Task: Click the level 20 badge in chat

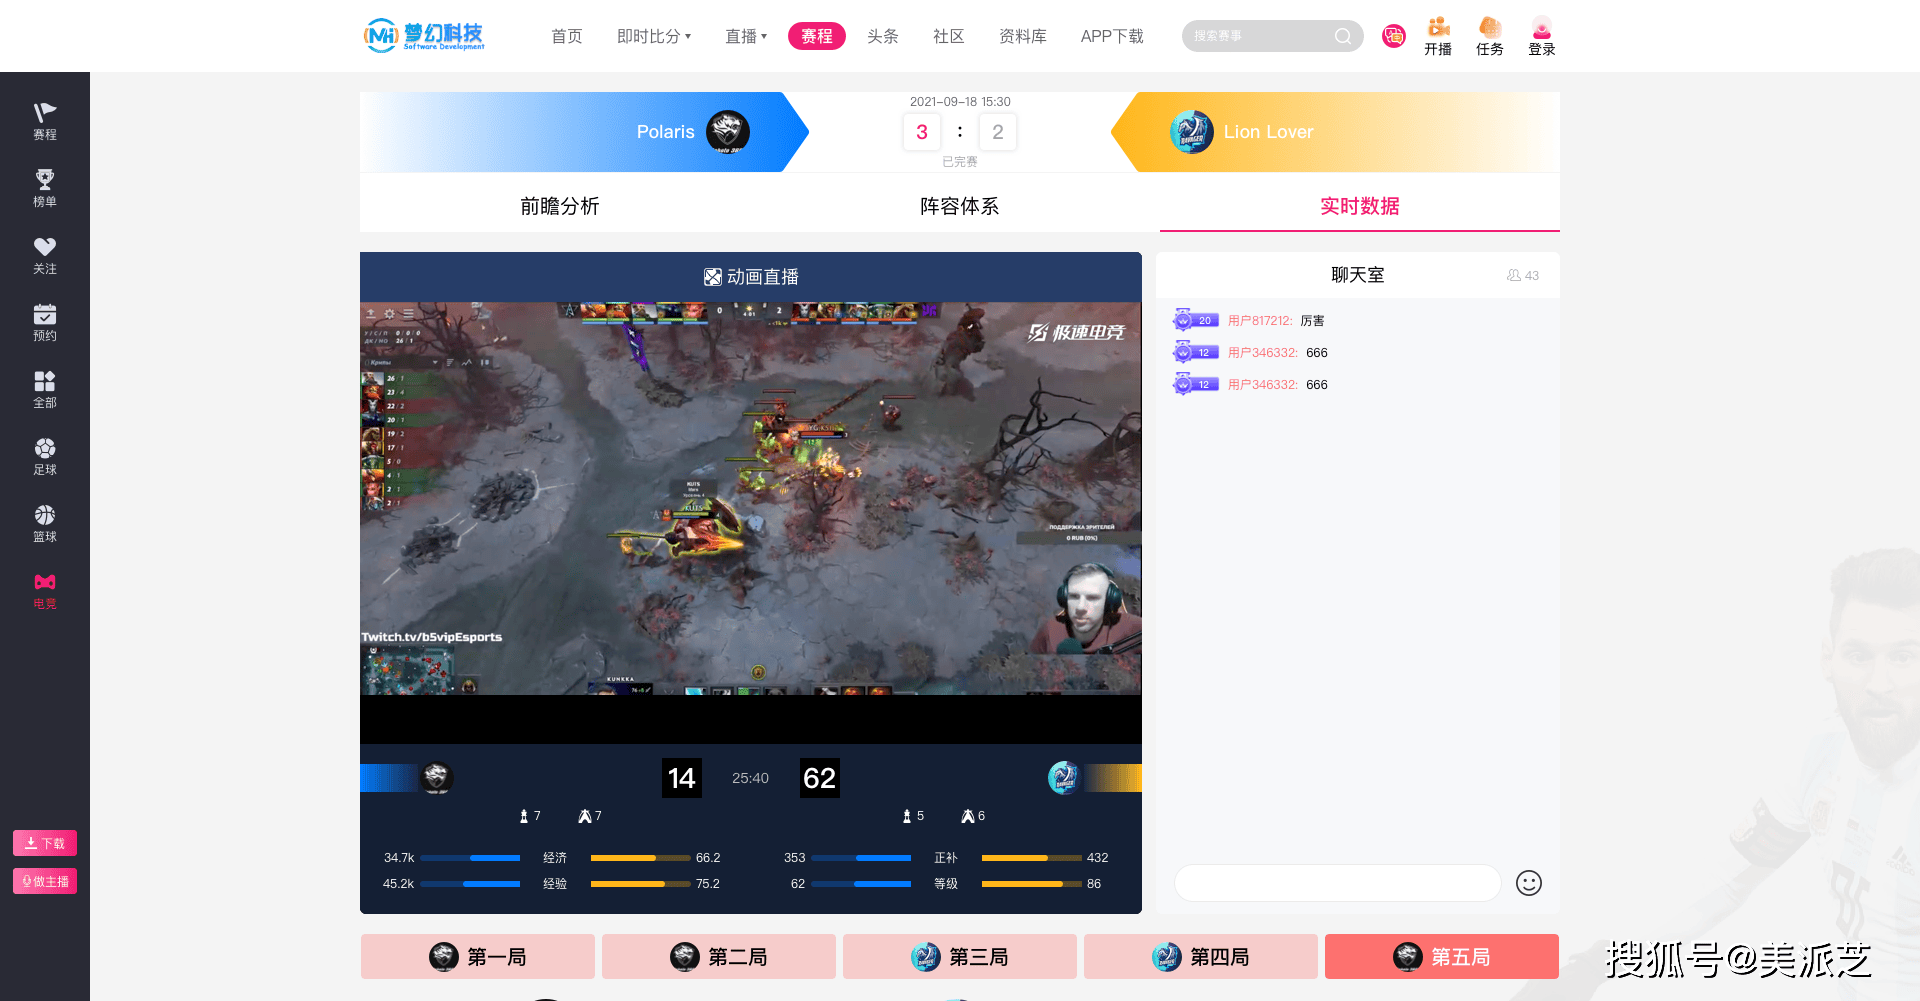Action: [x=1195, y=321]
